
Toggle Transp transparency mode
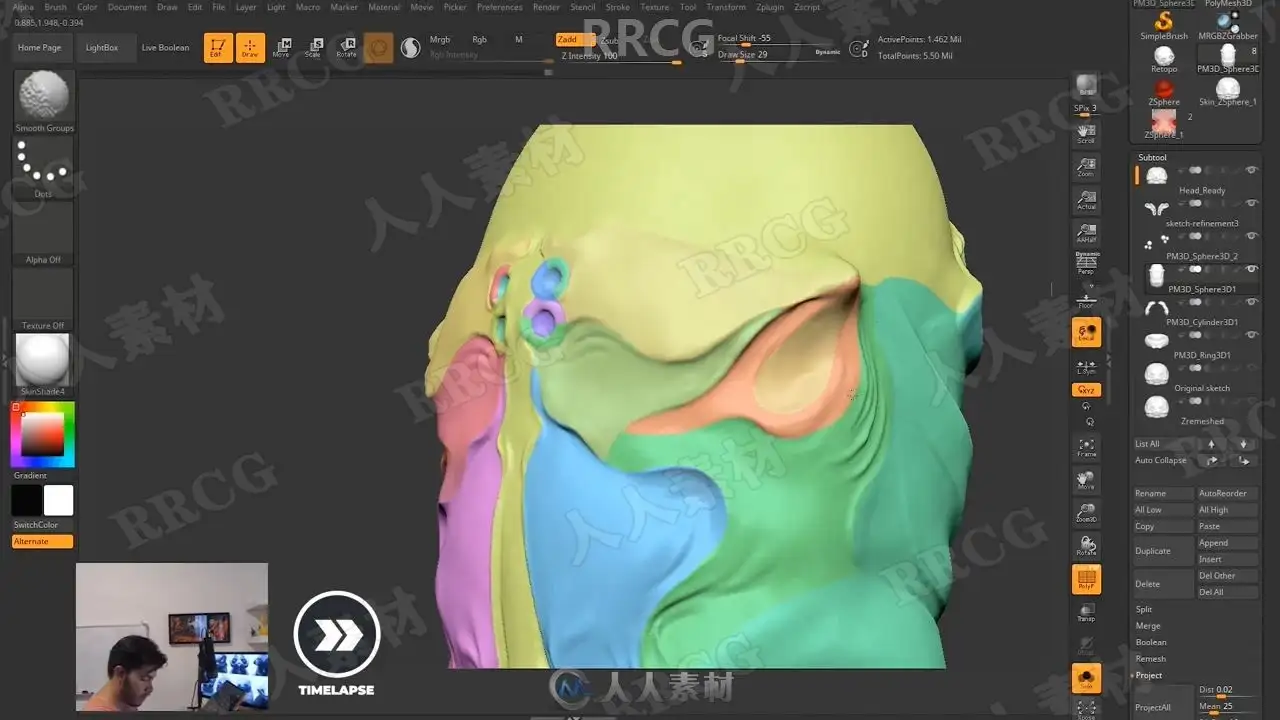click(1086, 612)
